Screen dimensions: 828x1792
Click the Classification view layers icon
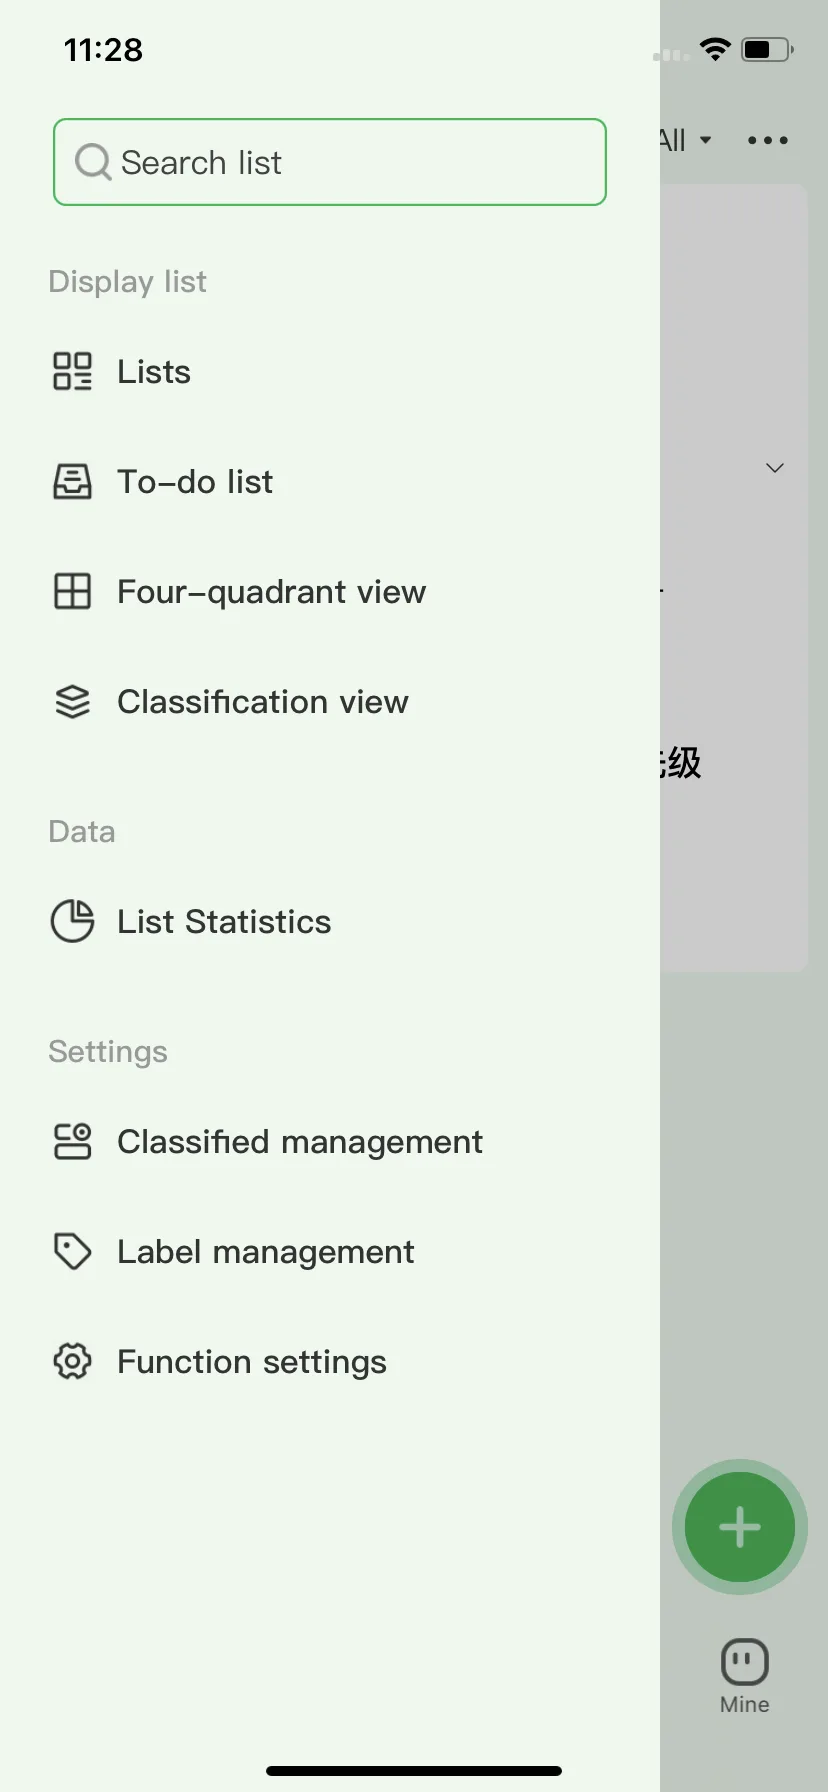[x=72, y=701]
